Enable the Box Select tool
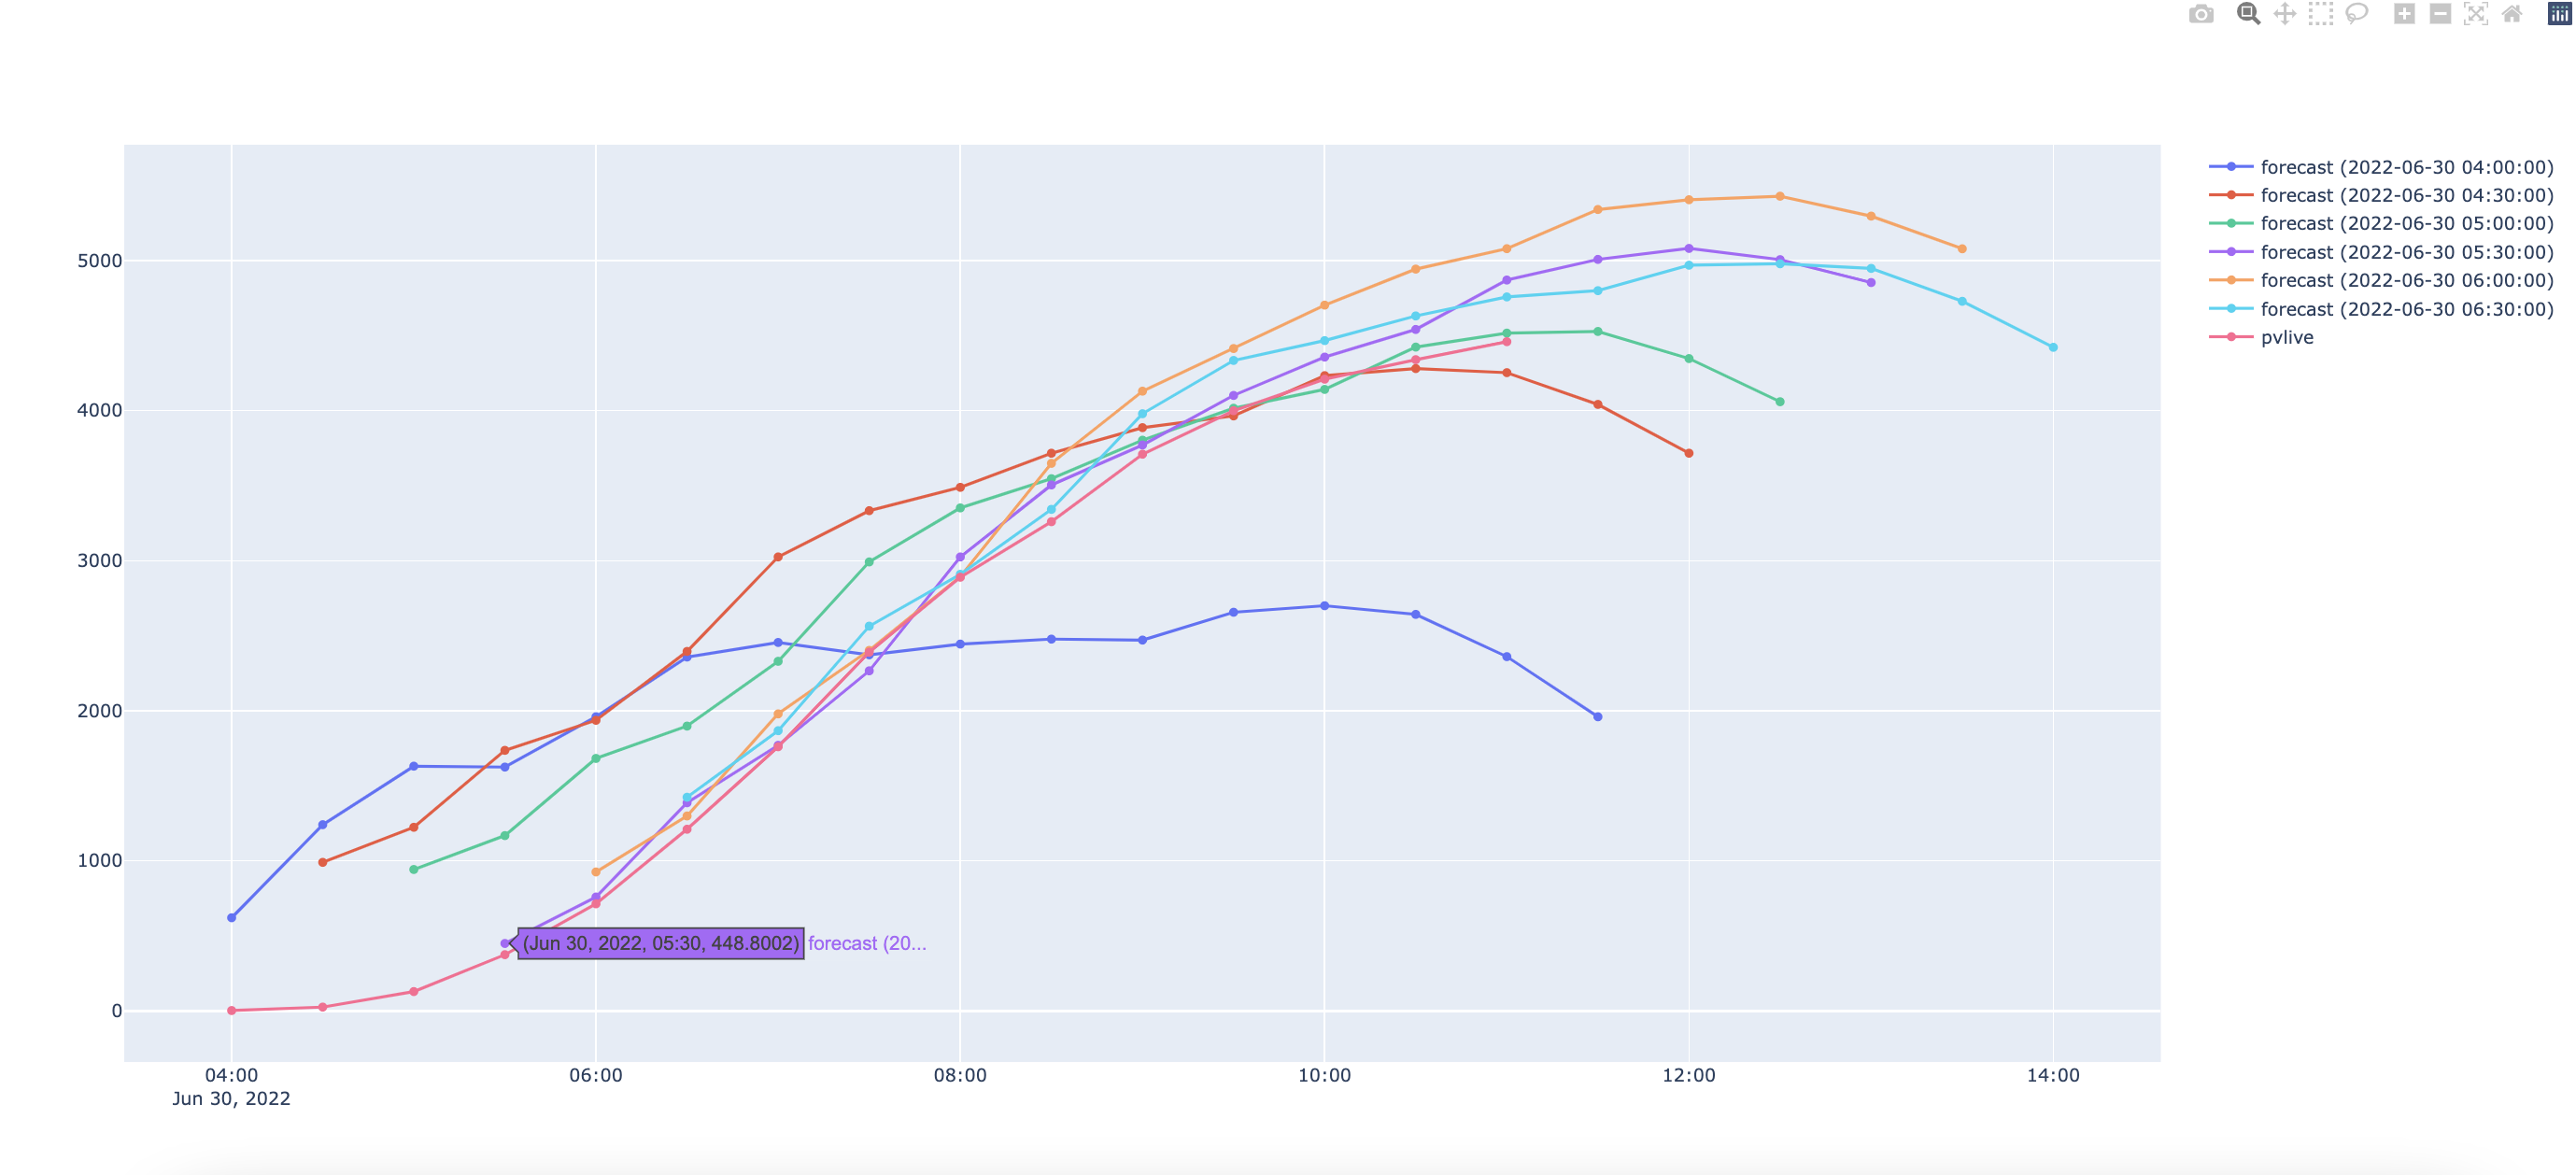This screenshot has width=2576, height=1175. click(2320, 13)
